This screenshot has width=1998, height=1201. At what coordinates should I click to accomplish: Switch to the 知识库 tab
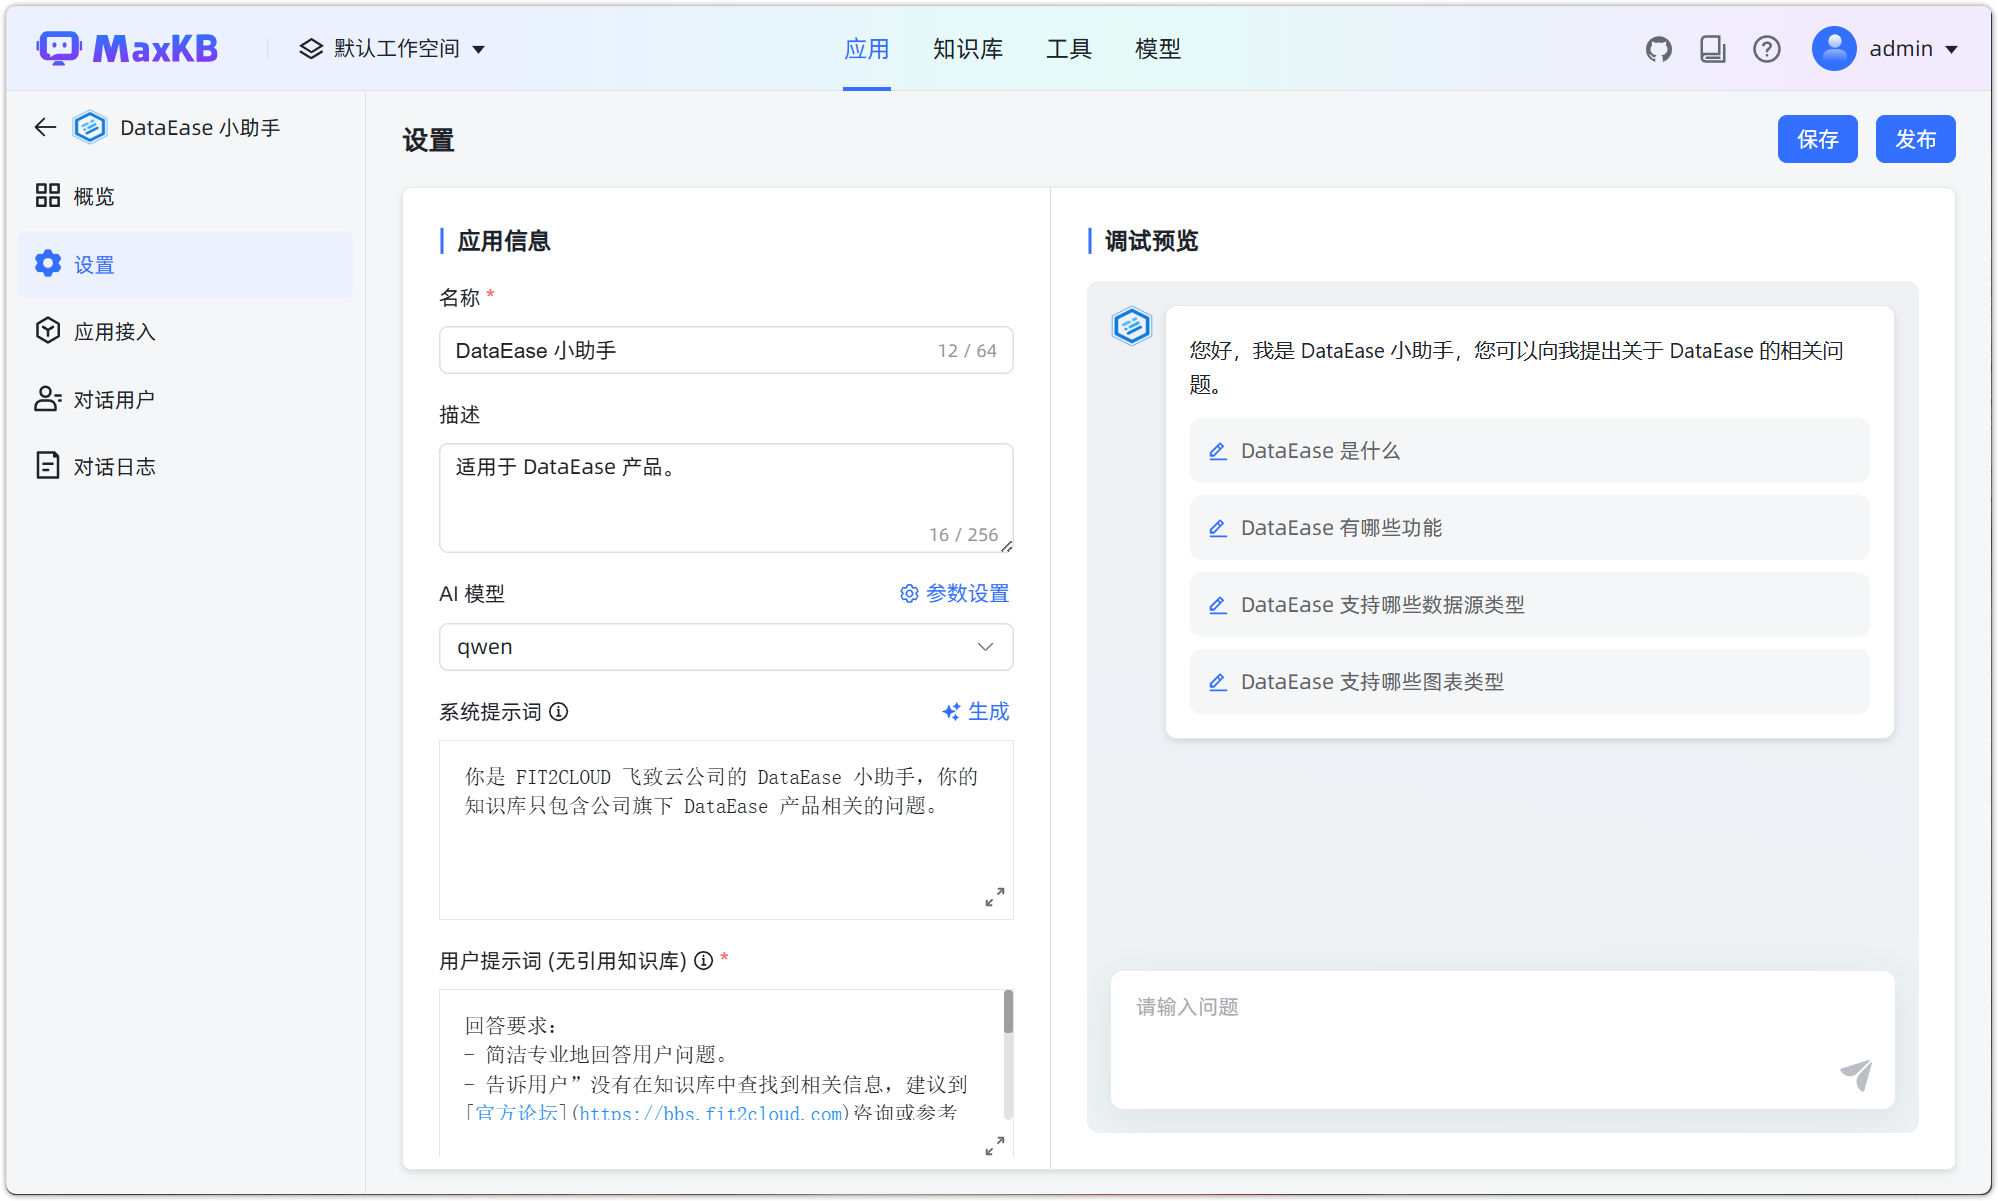coord(967,48)
